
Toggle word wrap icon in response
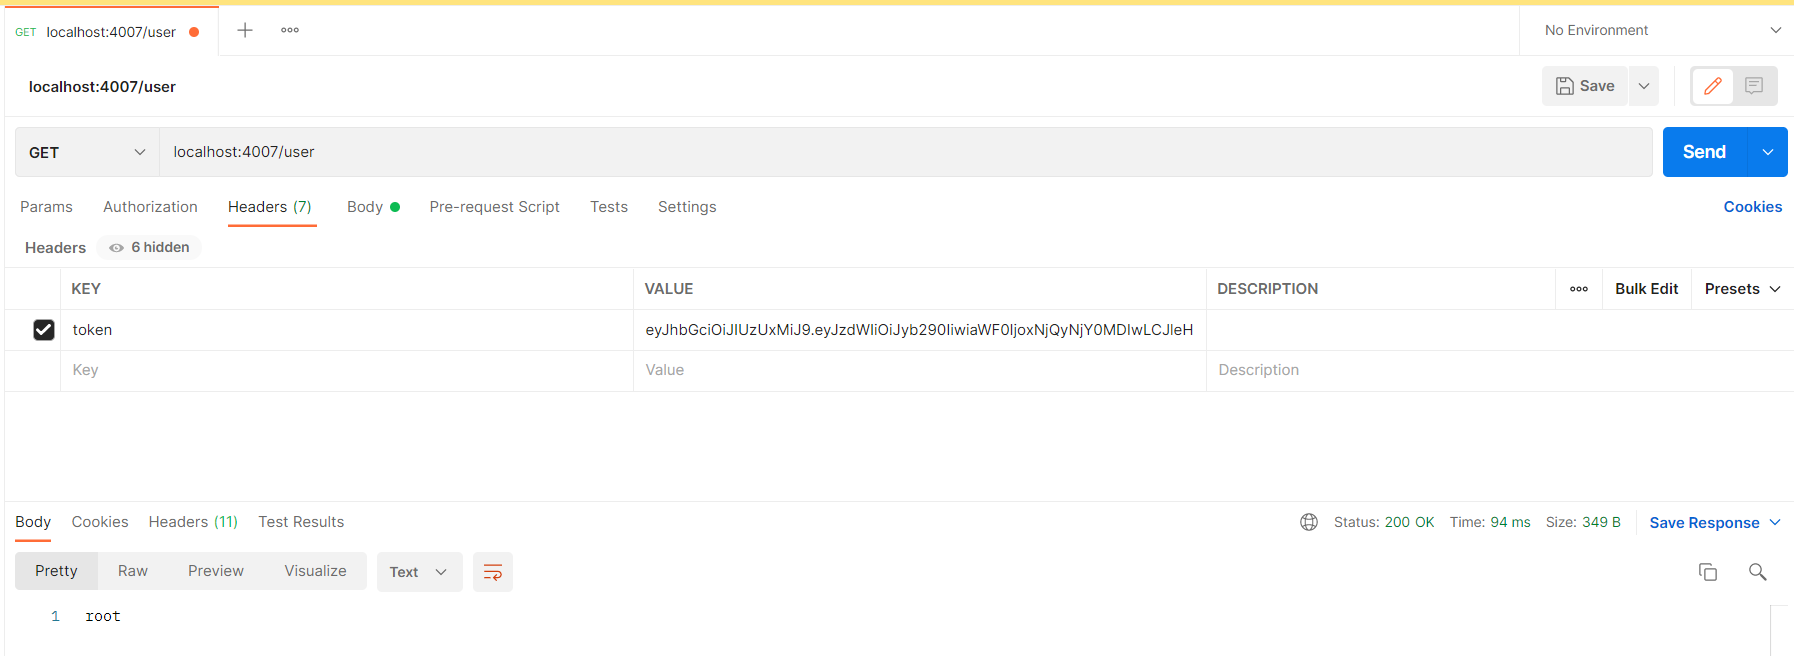[x=493, y=572]
